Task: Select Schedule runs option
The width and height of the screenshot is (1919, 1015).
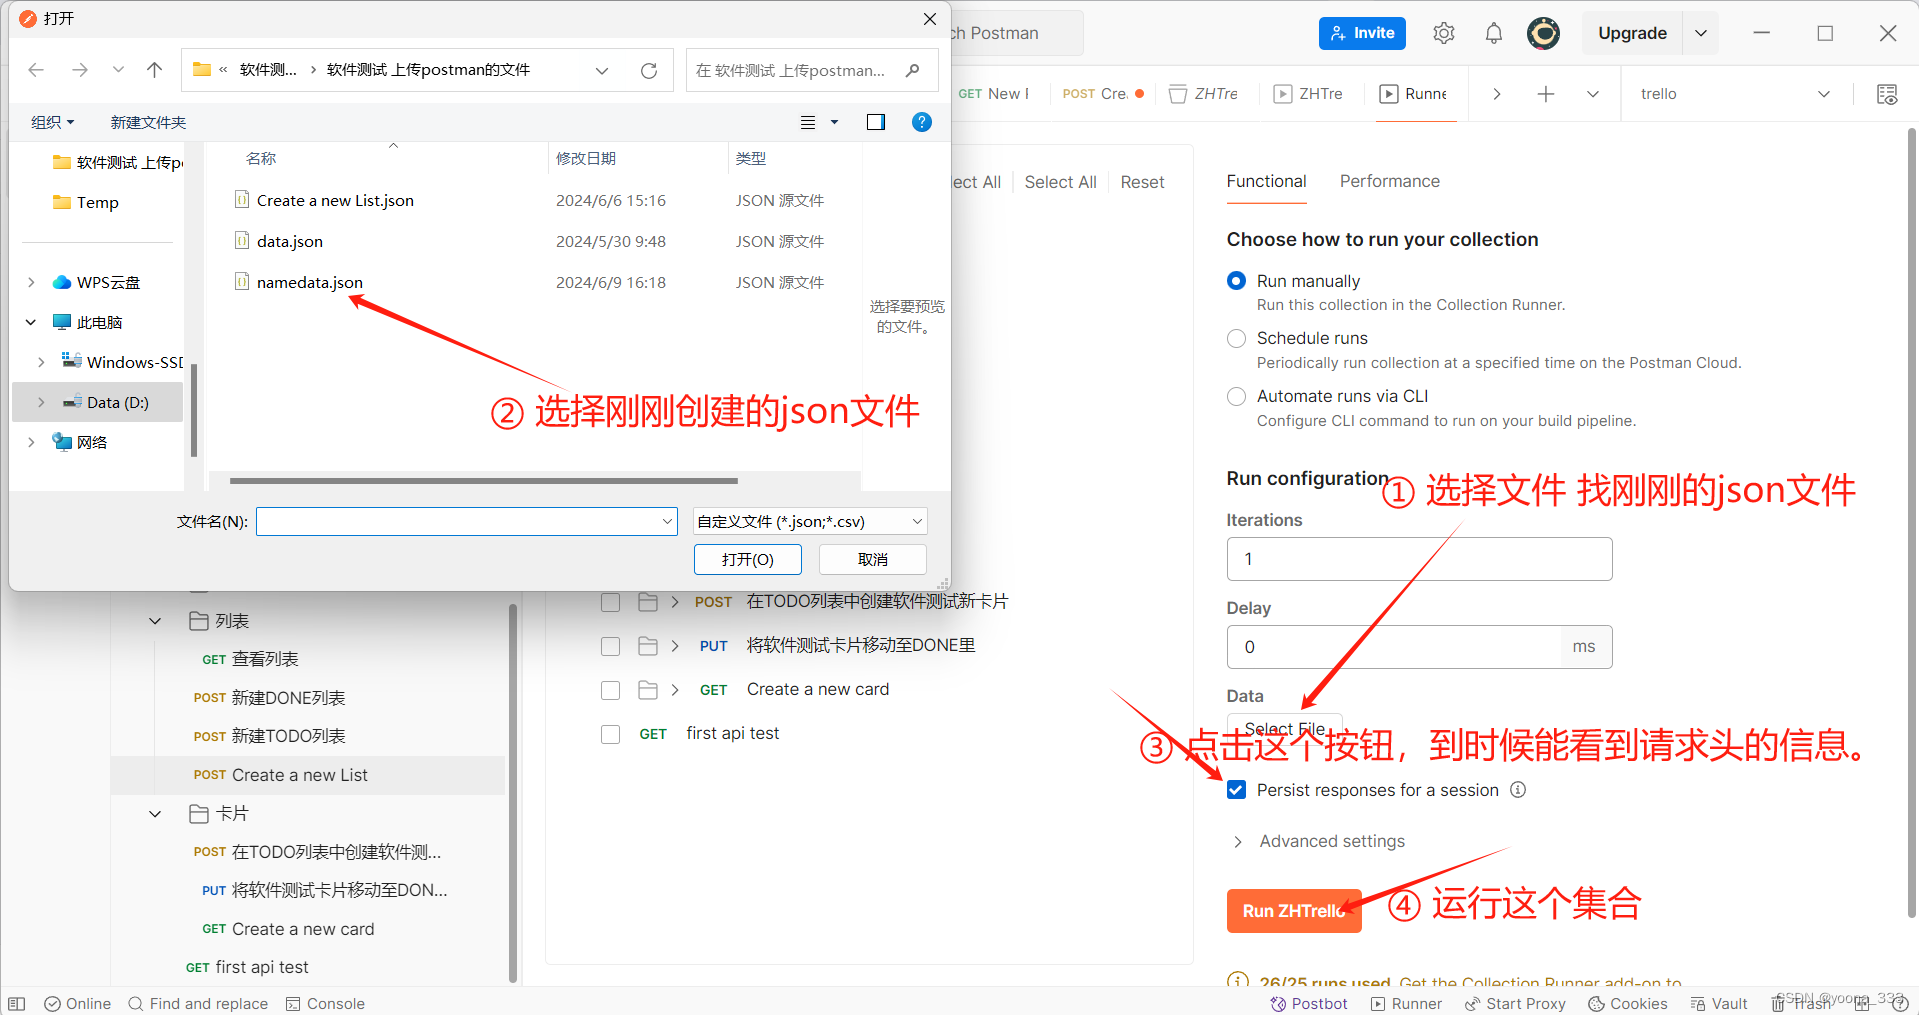Action: pyautogui.click(x=1236, y=338)
